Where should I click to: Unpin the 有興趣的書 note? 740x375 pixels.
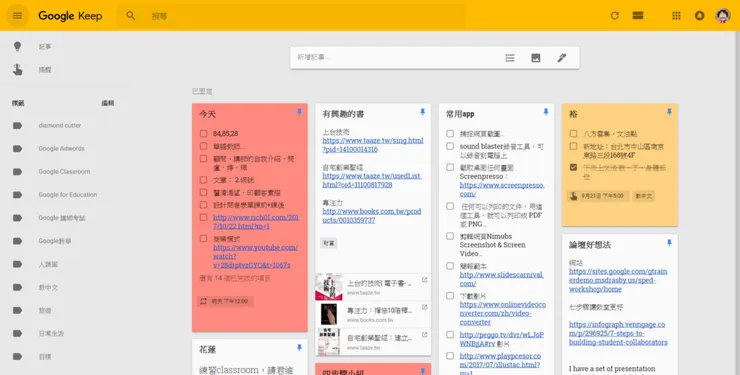422,112
